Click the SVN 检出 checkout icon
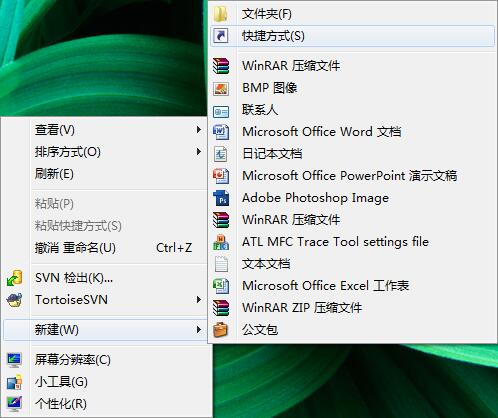Viewport: 498px width, 418px height. 14,278
